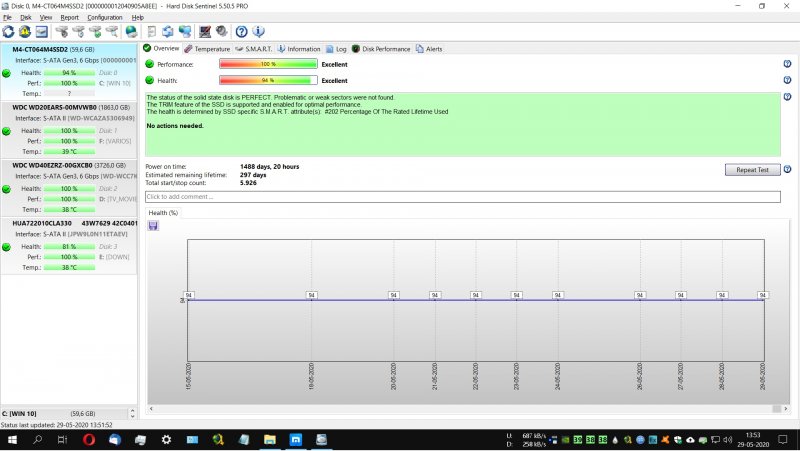800x451 pixels.
Task: Click the volume speaker tray icon
Action: (728, 439)
